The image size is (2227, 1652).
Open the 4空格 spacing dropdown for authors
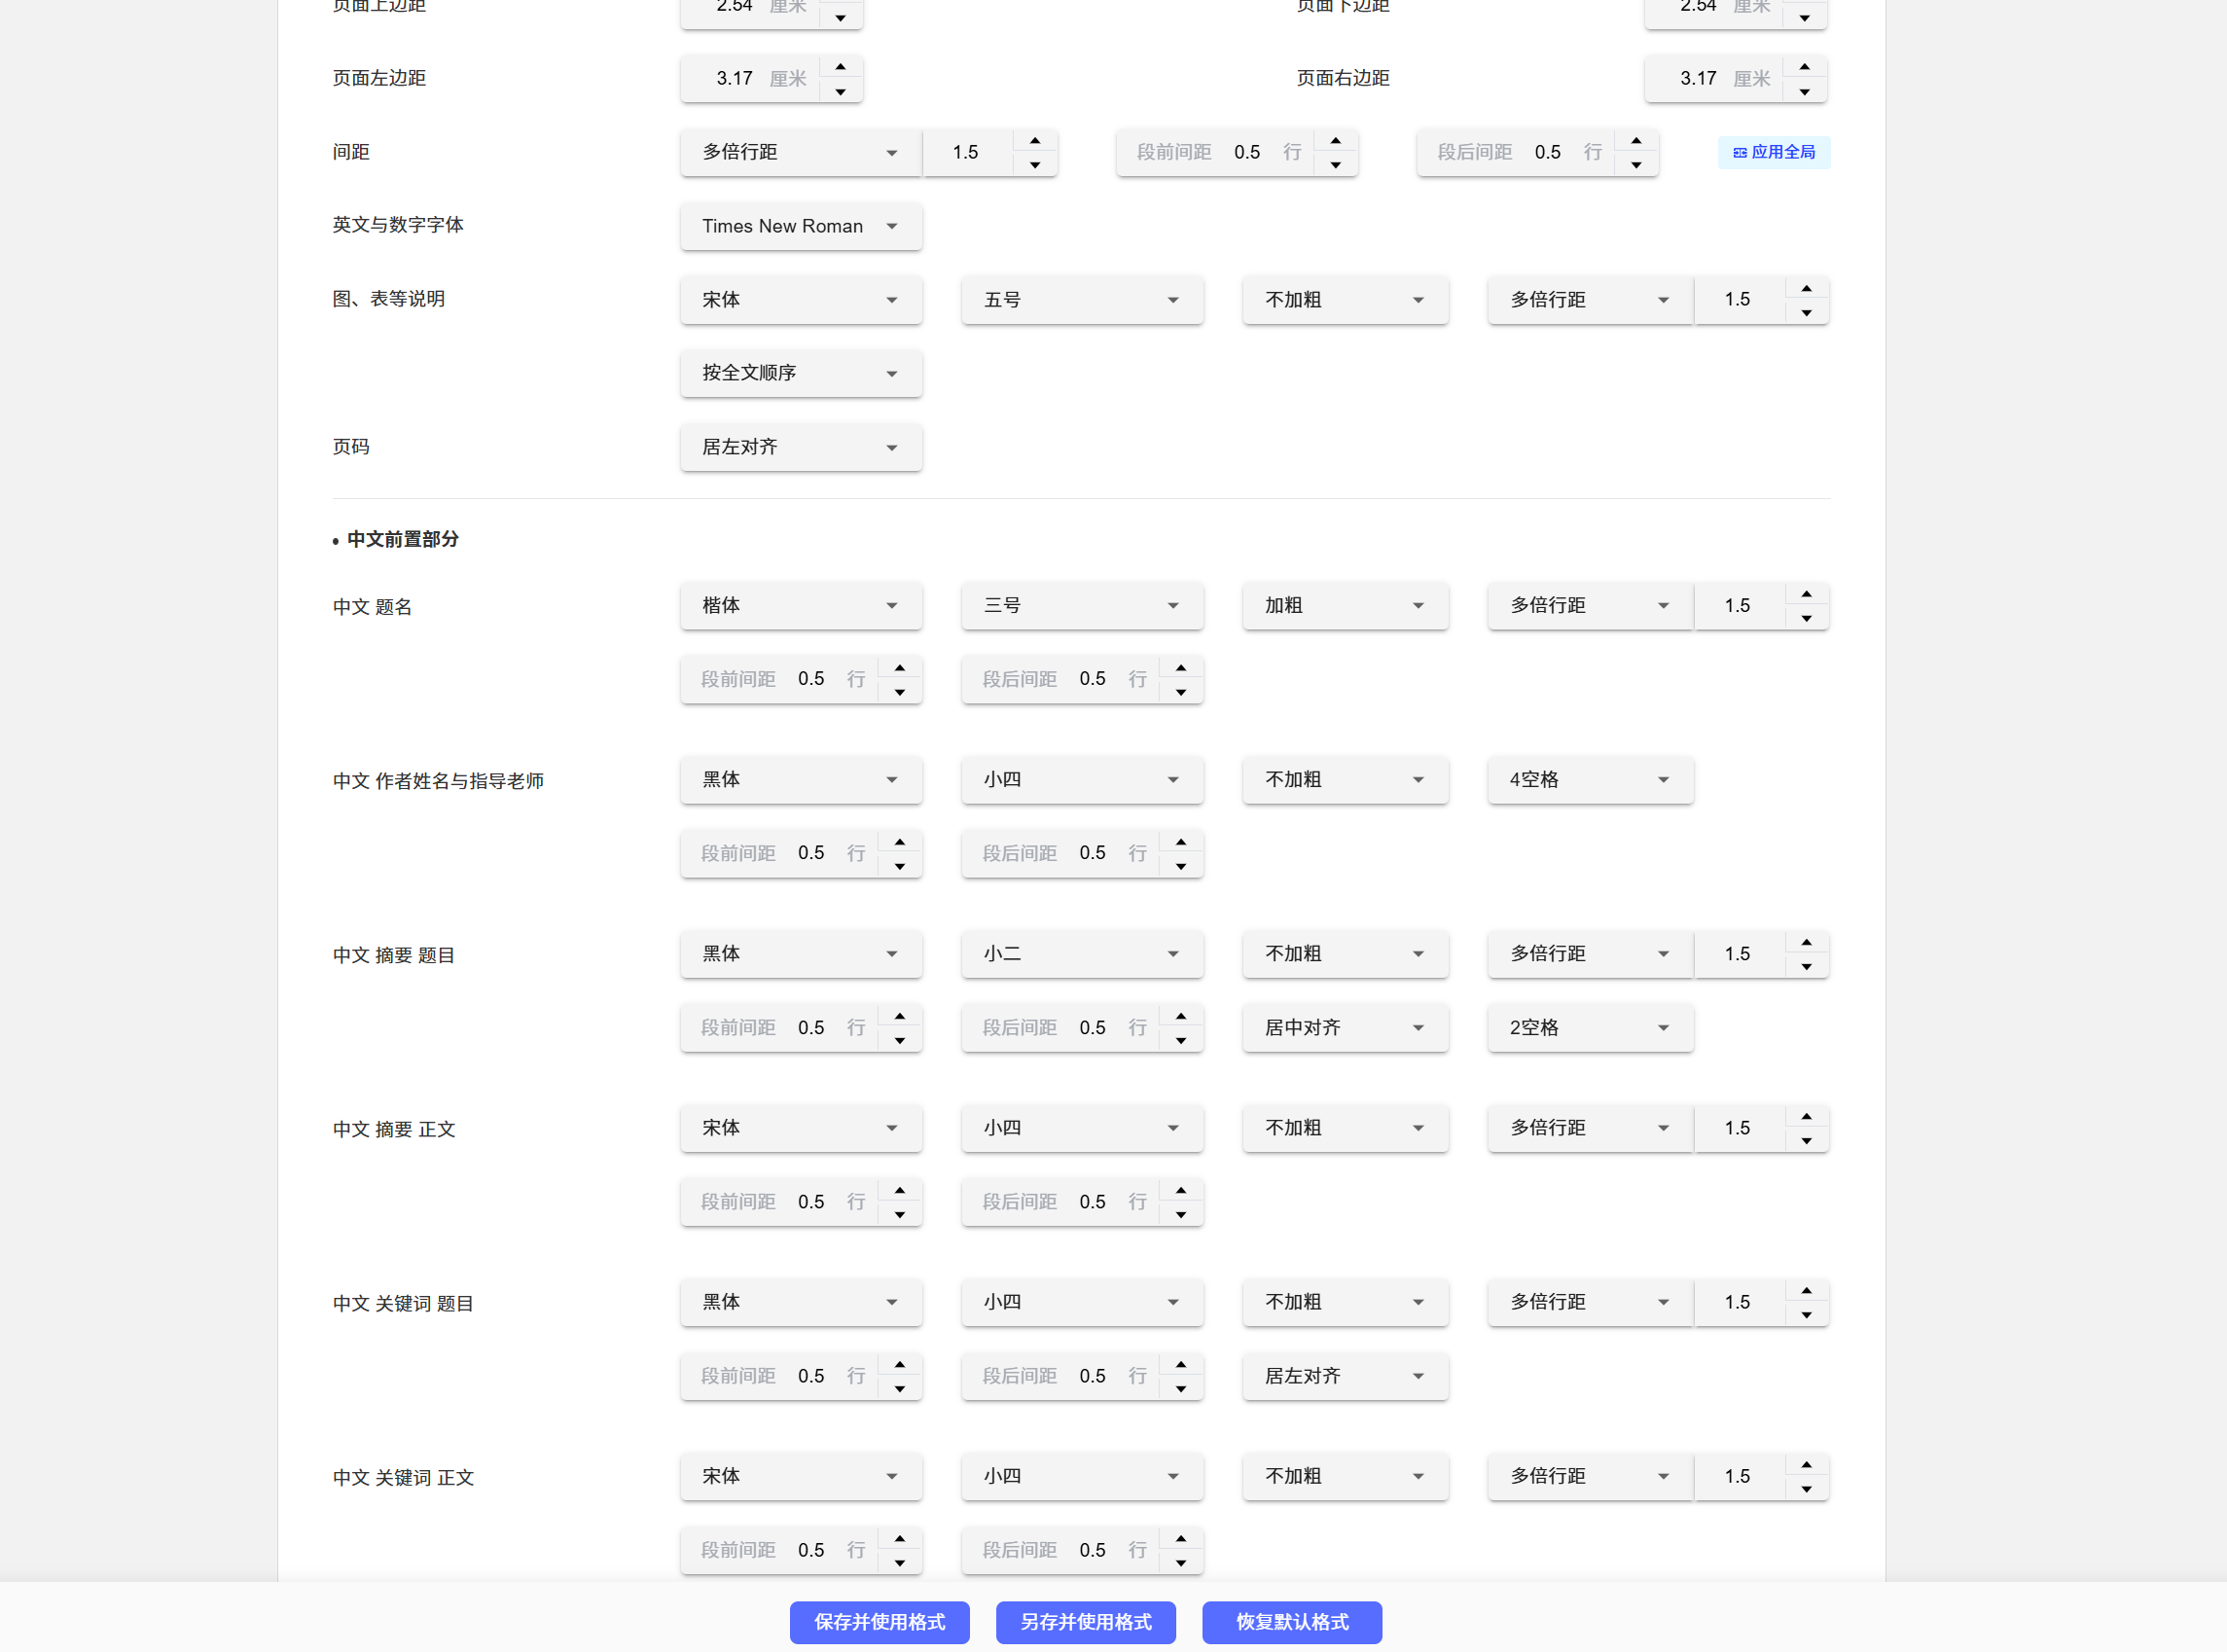point(1589,779)
